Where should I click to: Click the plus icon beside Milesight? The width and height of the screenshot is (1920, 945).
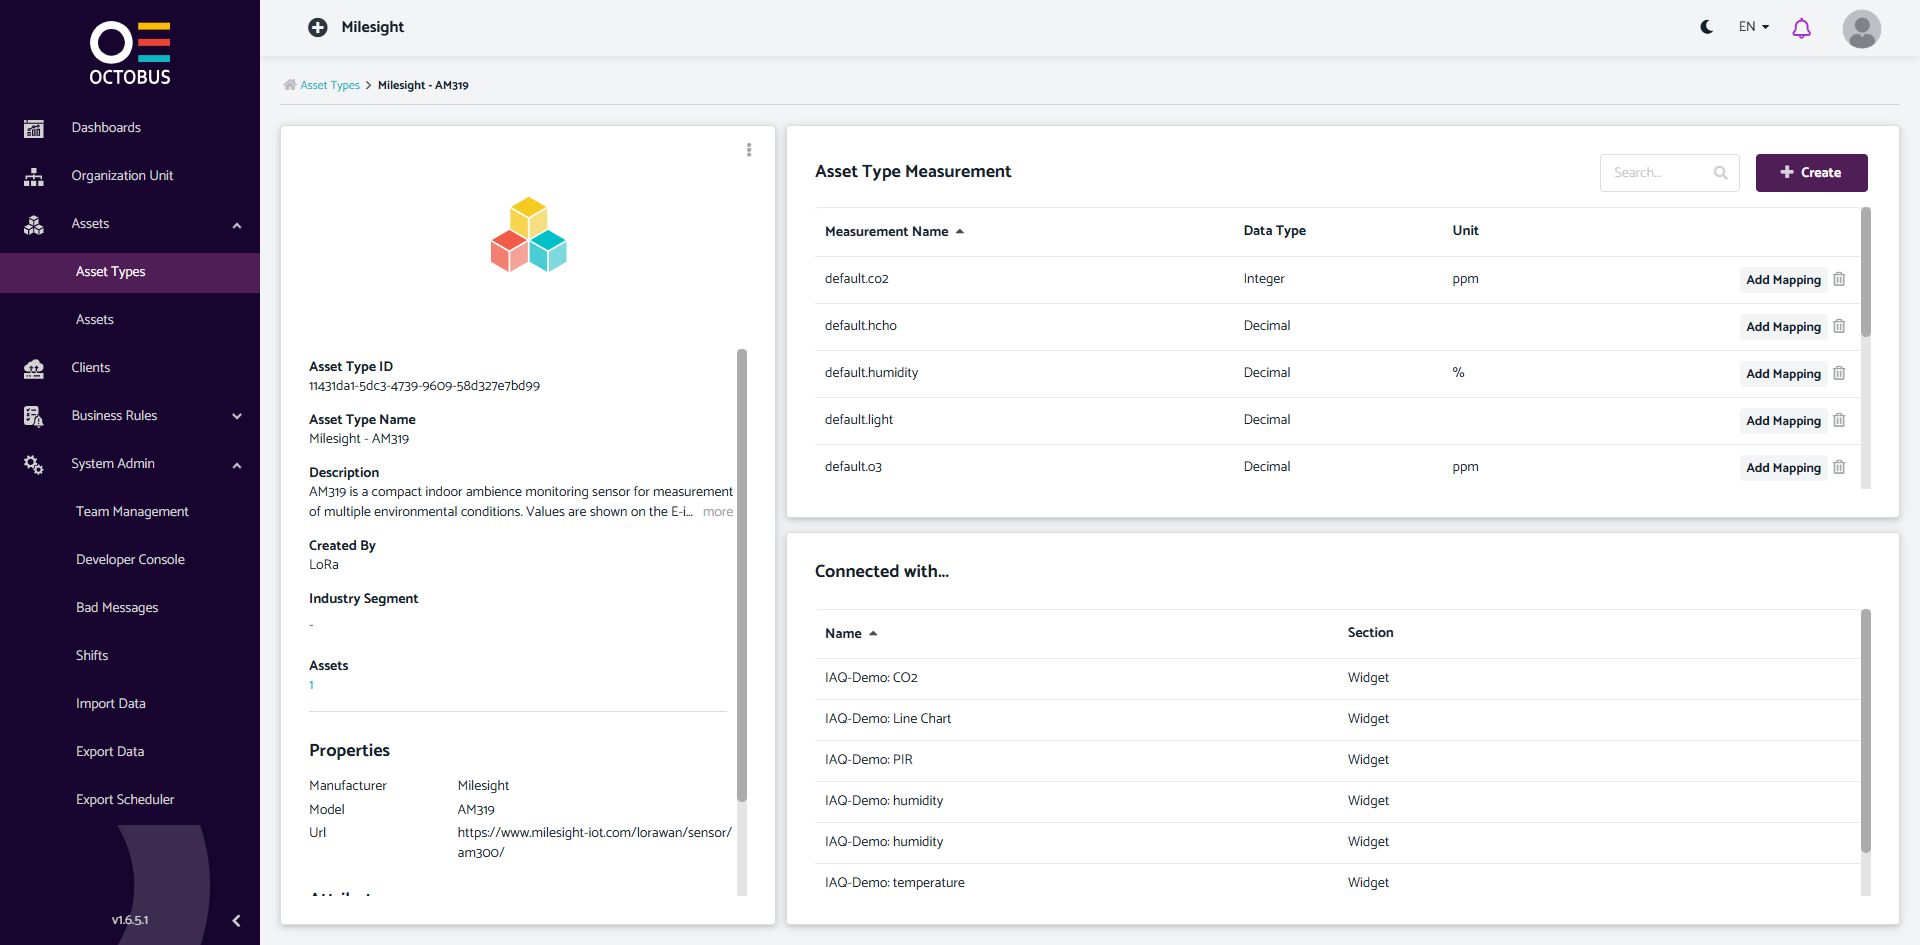[318, 27]
